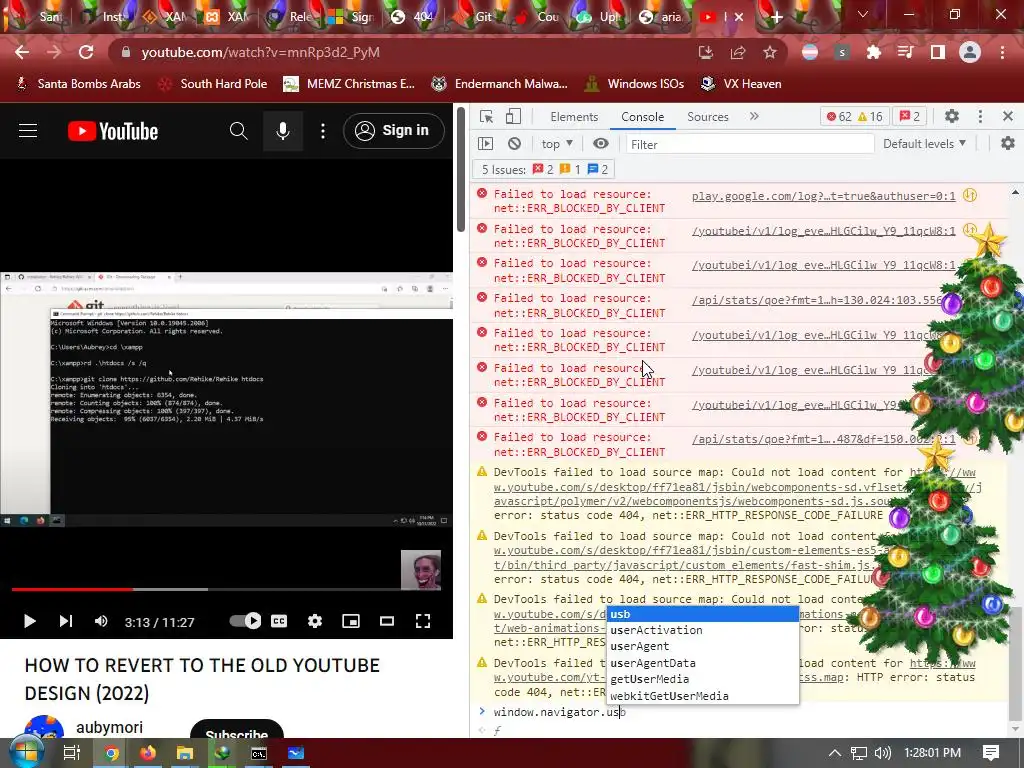Toggle the autoplay switch
This screenshot has height=768, width=1024.
245,621
